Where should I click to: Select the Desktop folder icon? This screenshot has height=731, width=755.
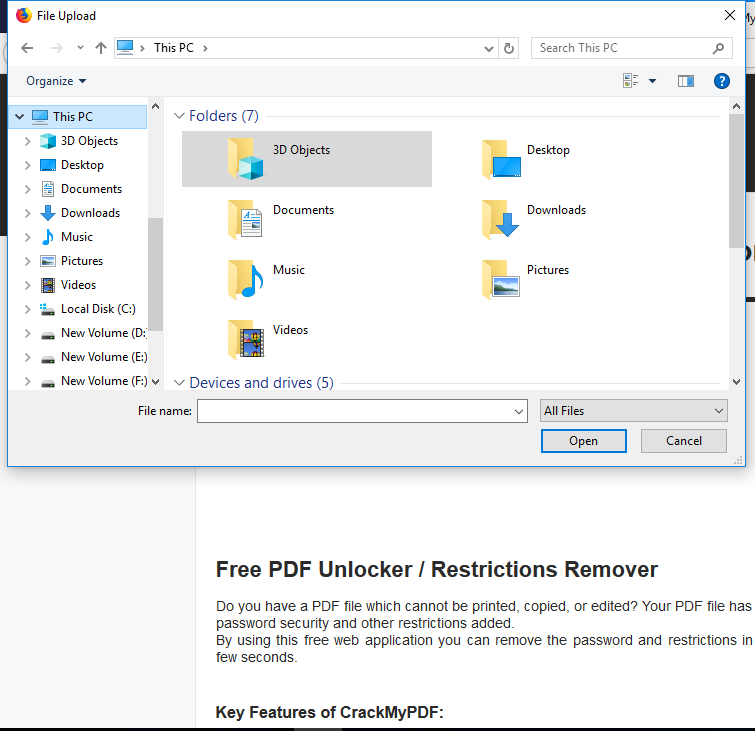pos(501,159)
